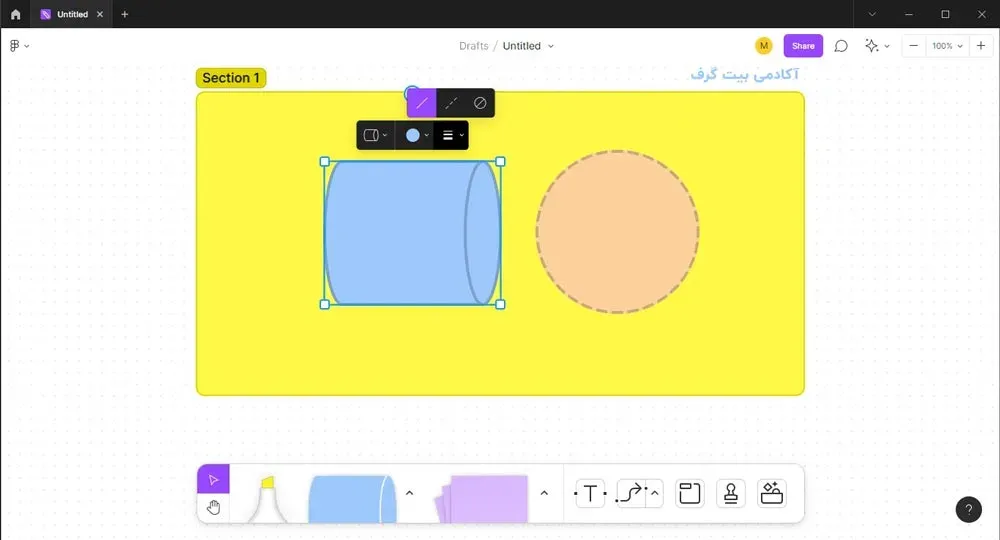Click the Share button
This screenshot has width=1000, height=540.
pyautogui.click(x=803, y=46)
